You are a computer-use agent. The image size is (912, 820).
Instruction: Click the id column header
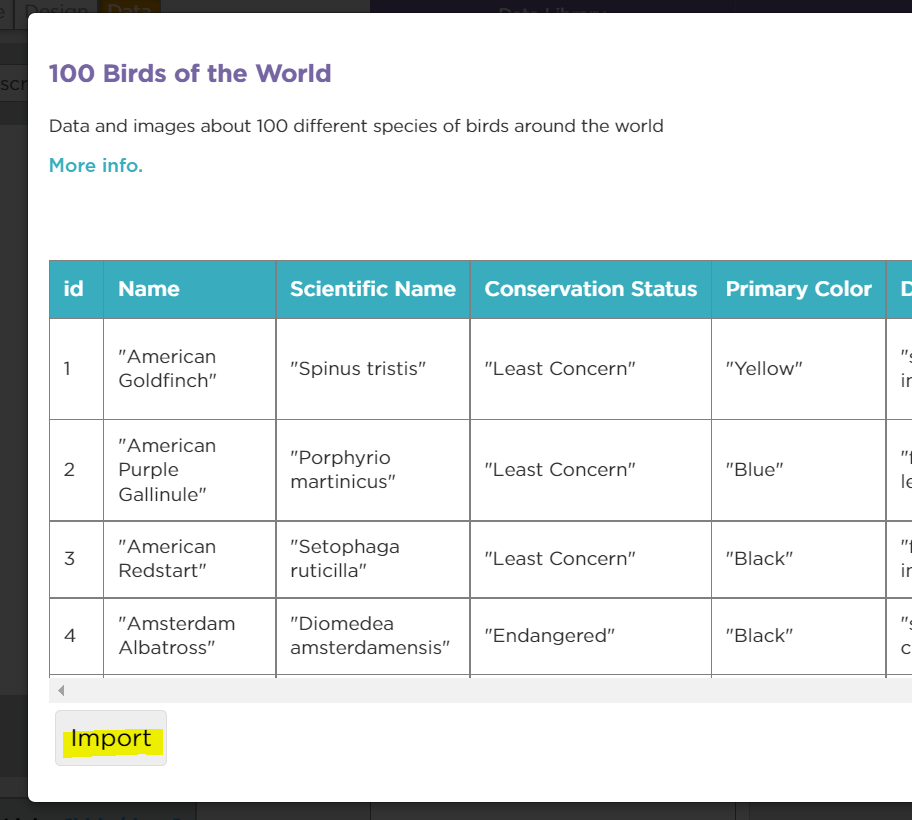pyautogui.click(x=73, y=289)
